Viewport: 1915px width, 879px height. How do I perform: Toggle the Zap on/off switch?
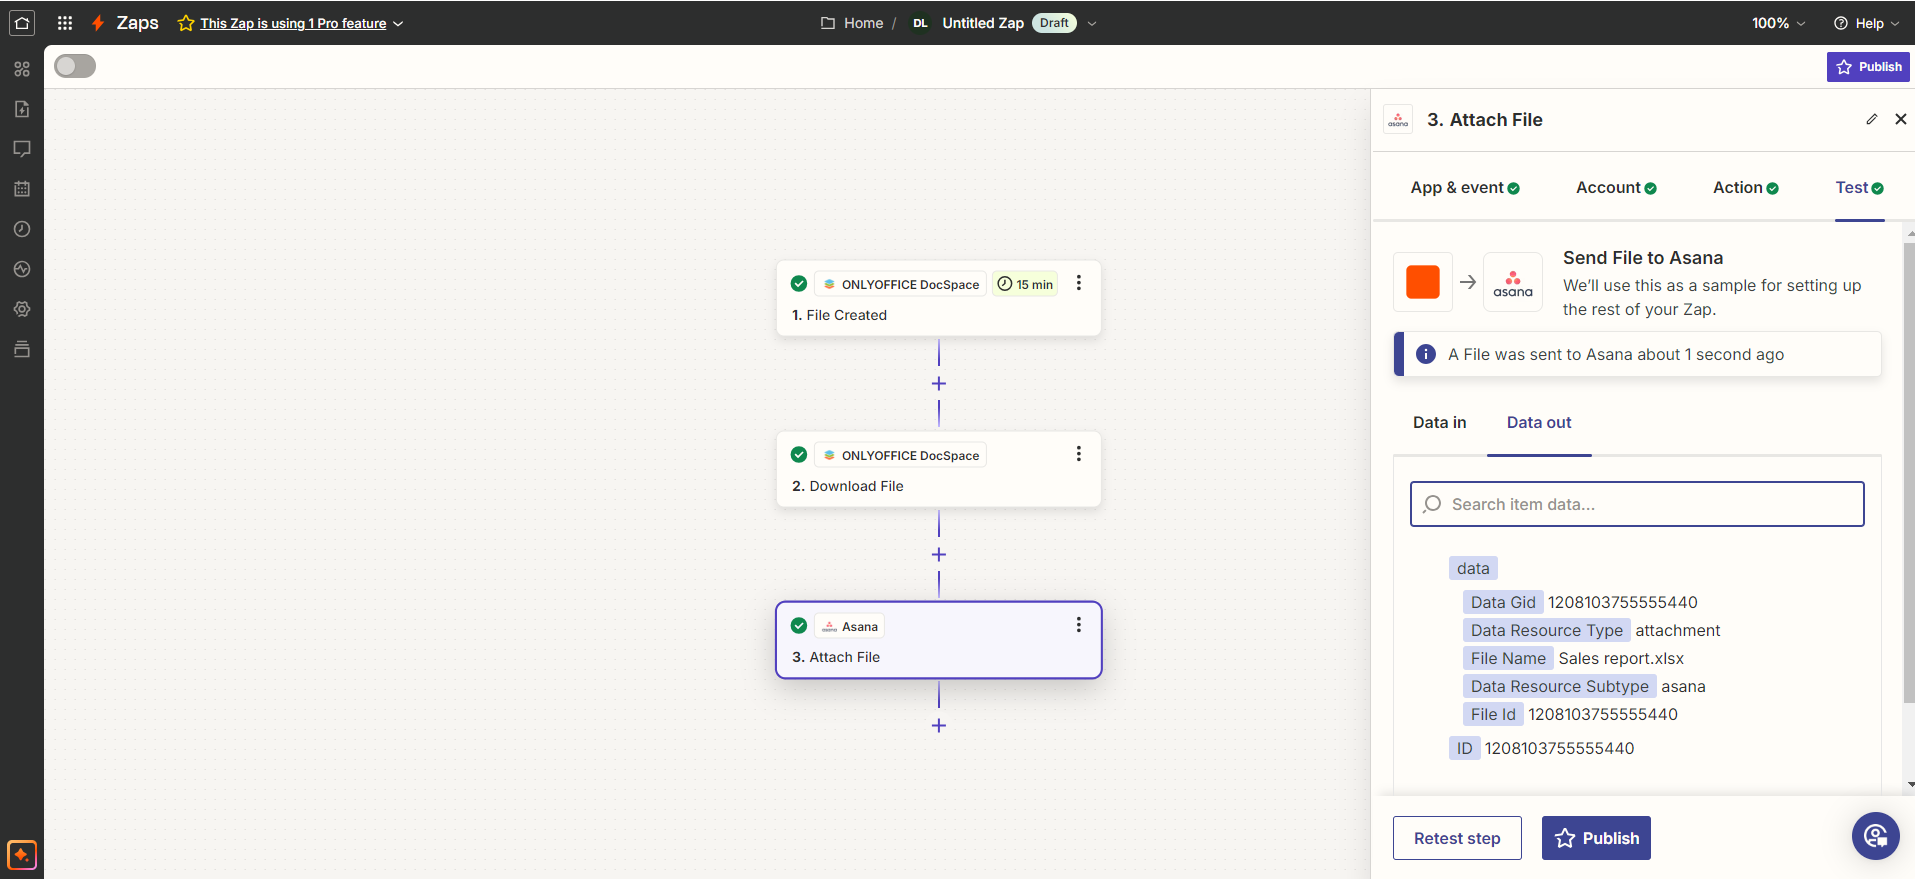click(x=75, y=66)
